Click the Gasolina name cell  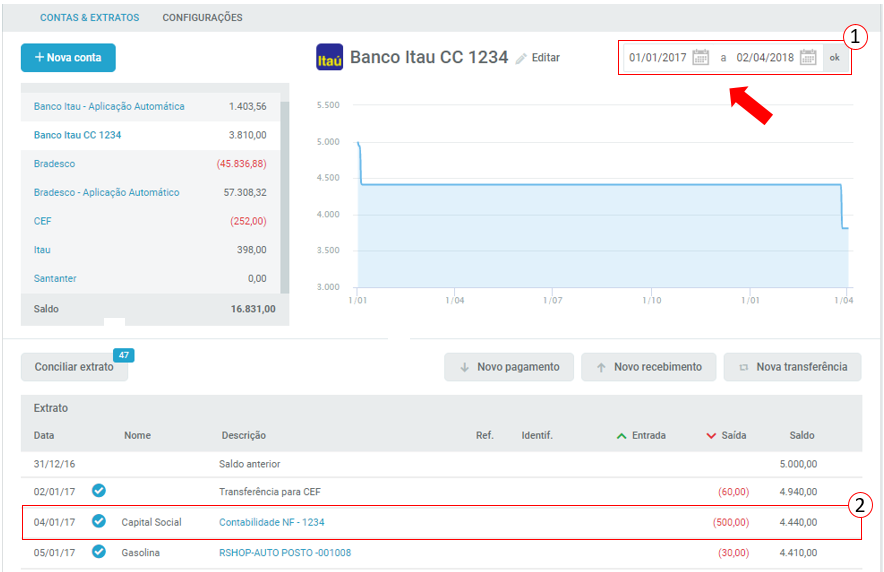[x=140, y=553]
